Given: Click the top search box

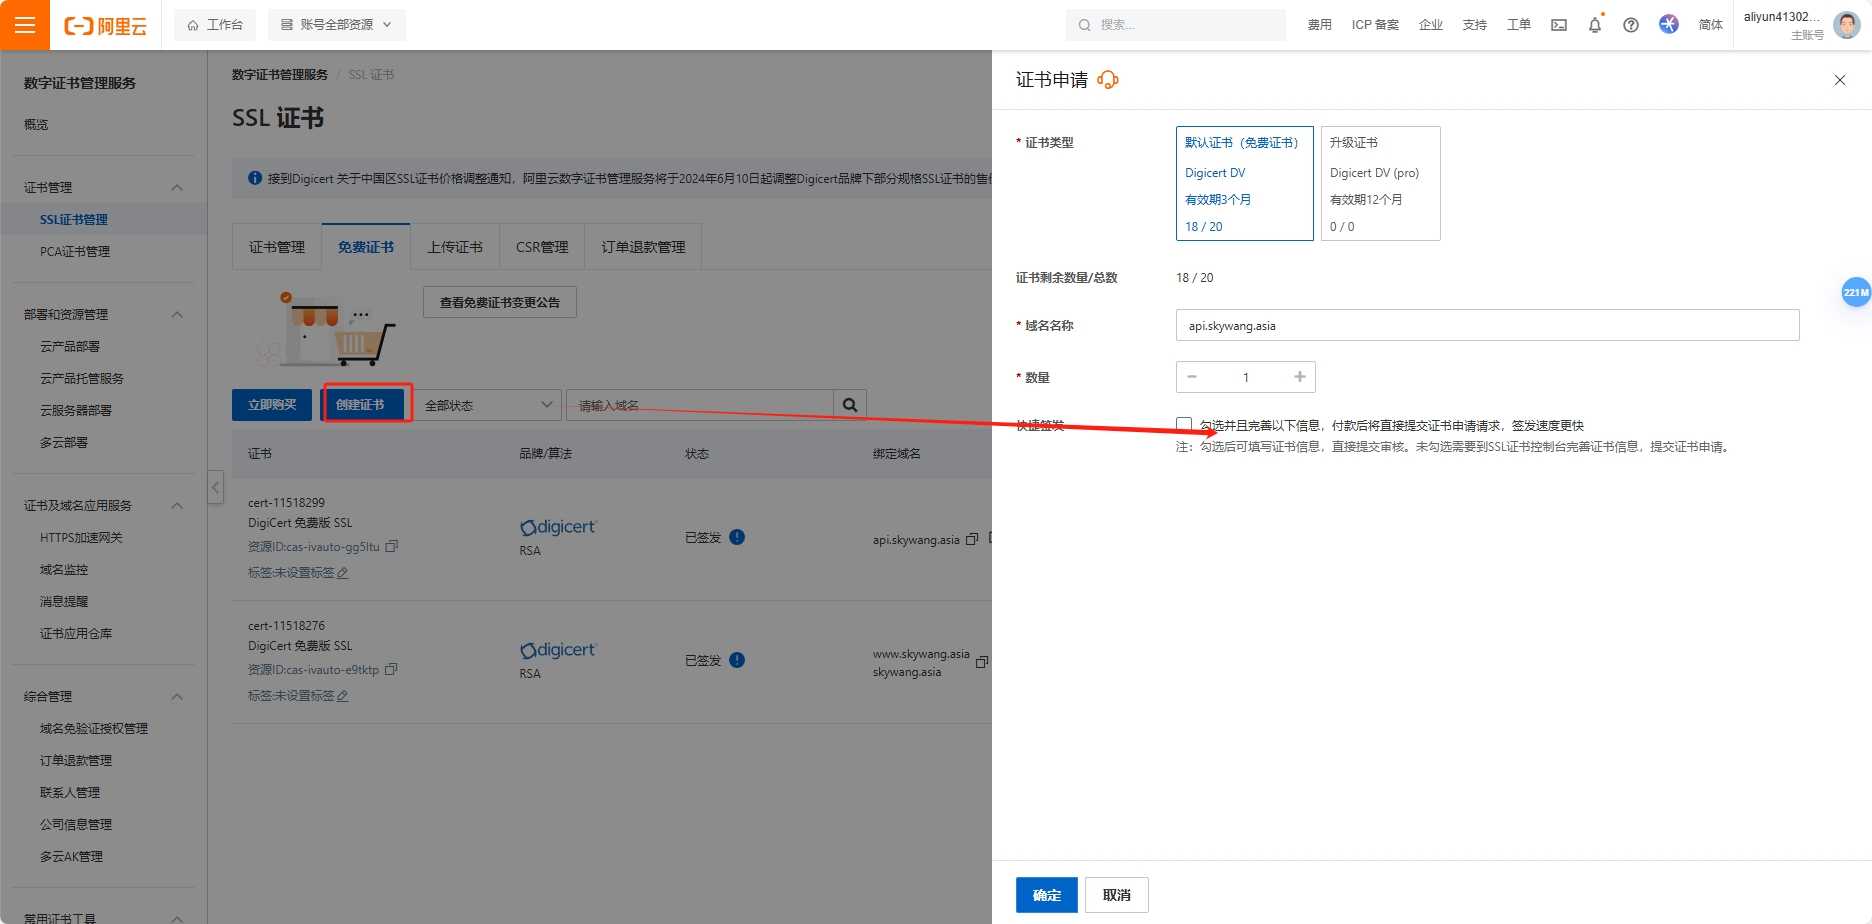Looking at the screenshot, I should [x=1176, y=25].
